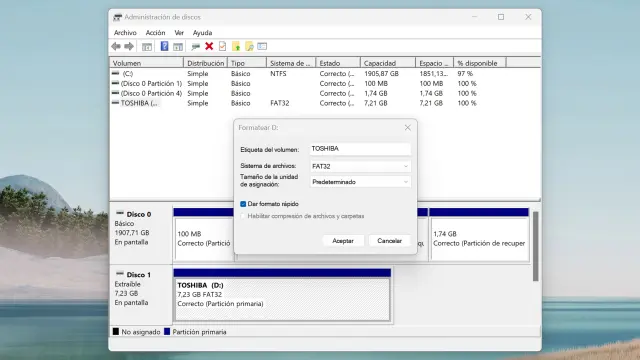Click the red X delete icon
This screenshot has height=360, width=640.
tap(209, 46)
